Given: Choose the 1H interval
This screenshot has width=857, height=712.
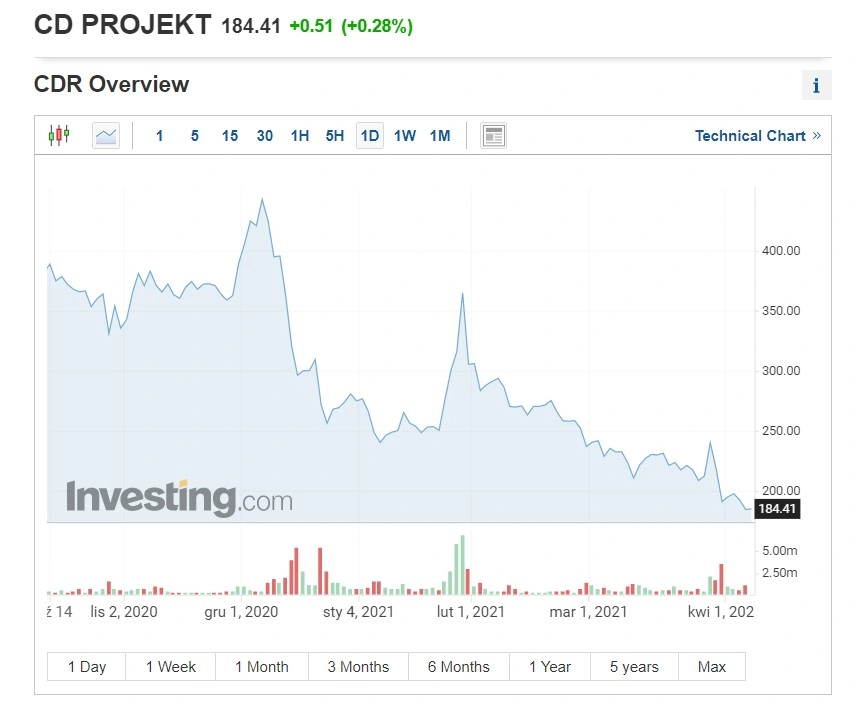Looking at the screenshot, I should click(x=300, y=136).
